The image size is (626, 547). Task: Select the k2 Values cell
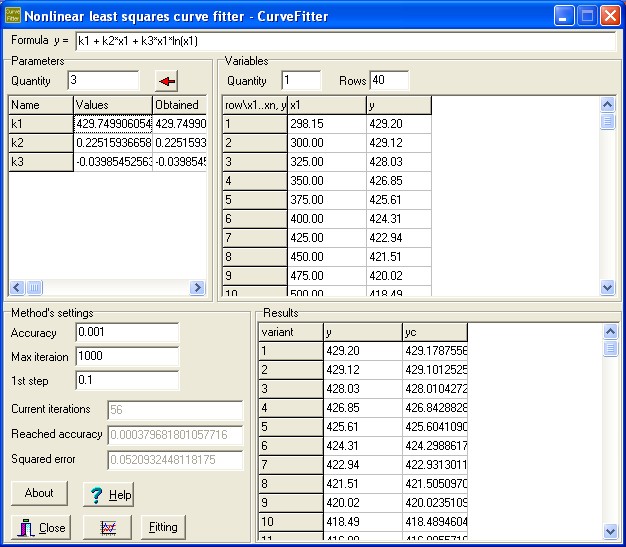pos(112,143)
